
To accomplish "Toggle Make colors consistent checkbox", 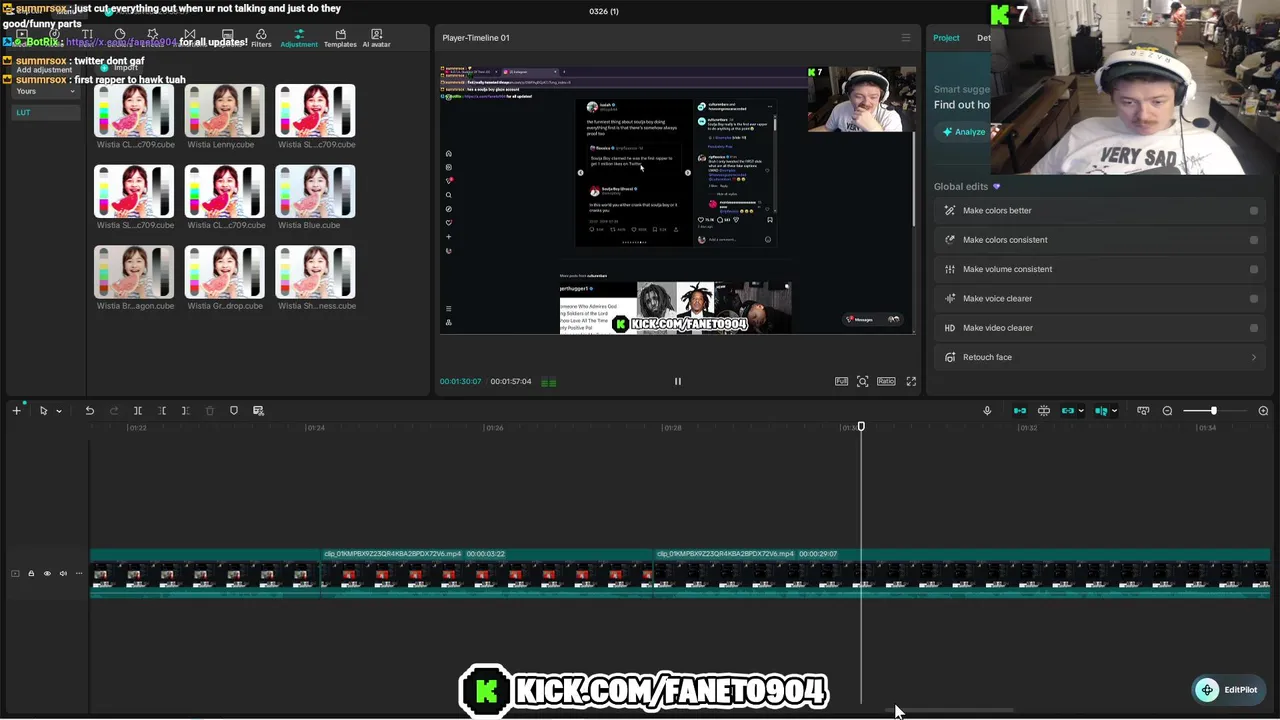I will [1253, 240].
